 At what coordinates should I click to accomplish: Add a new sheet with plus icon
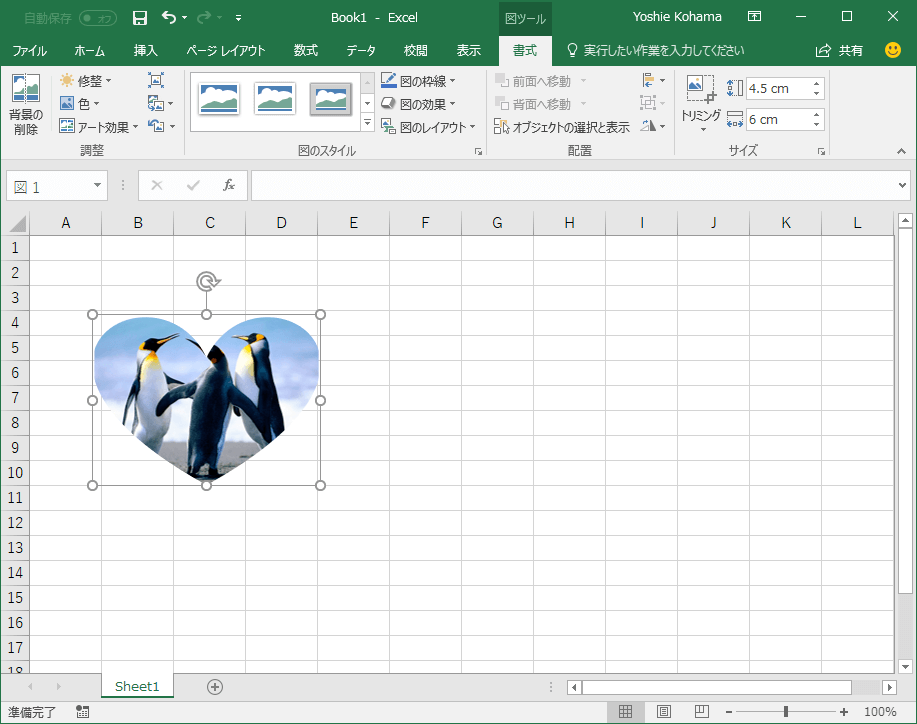(215, 687)
